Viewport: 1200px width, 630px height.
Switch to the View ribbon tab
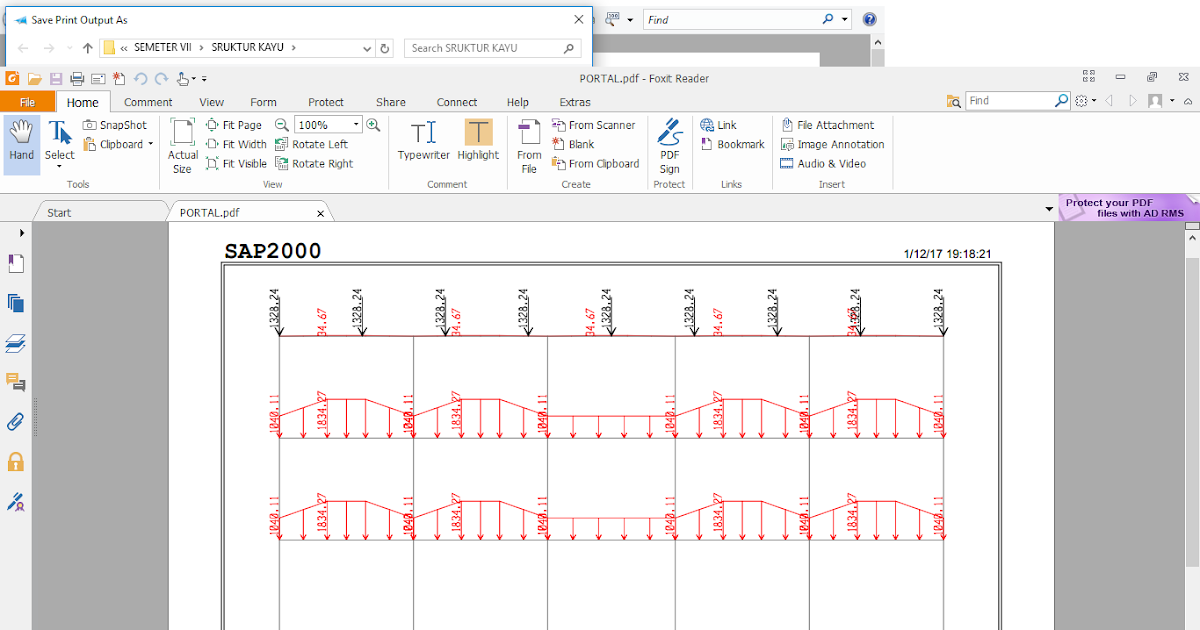pos(211,102)
